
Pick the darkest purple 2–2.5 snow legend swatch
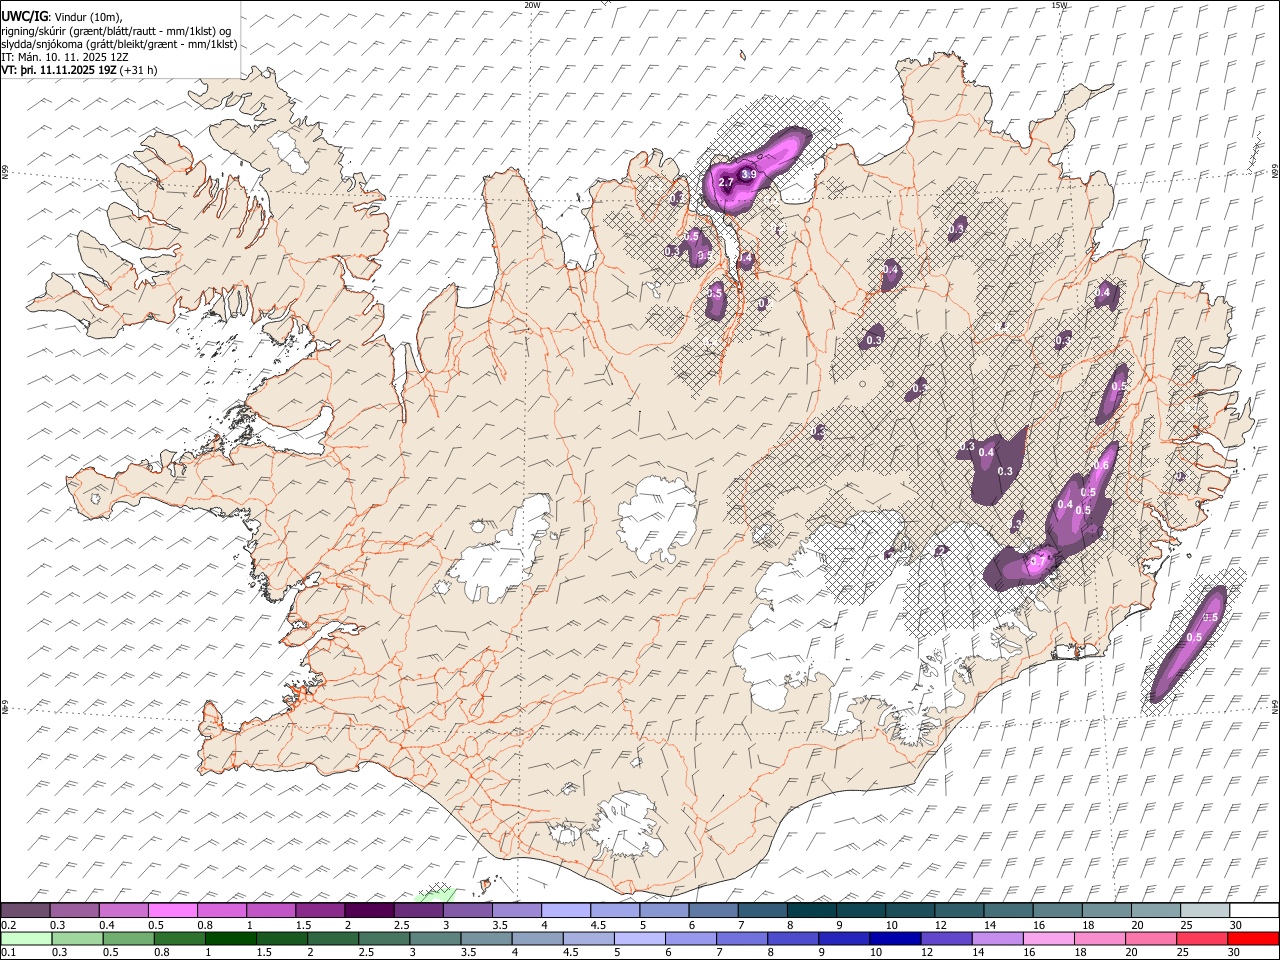[x=369, y=911]
